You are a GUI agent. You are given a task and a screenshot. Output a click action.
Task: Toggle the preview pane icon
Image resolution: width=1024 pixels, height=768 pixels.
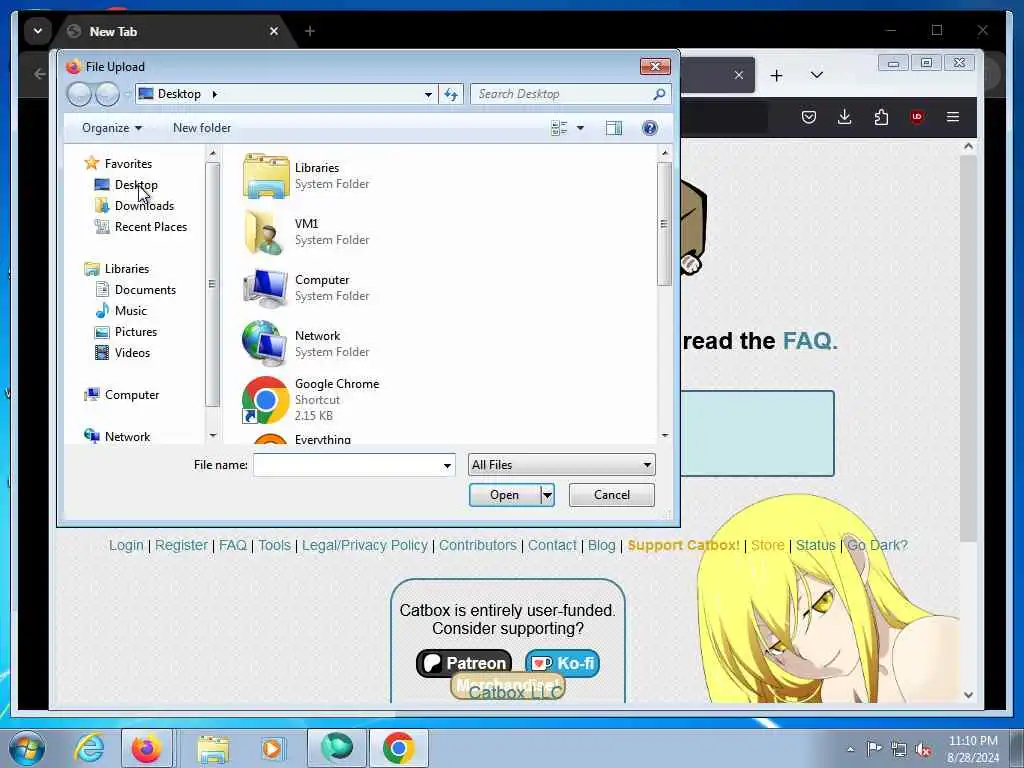coord(614,128)
